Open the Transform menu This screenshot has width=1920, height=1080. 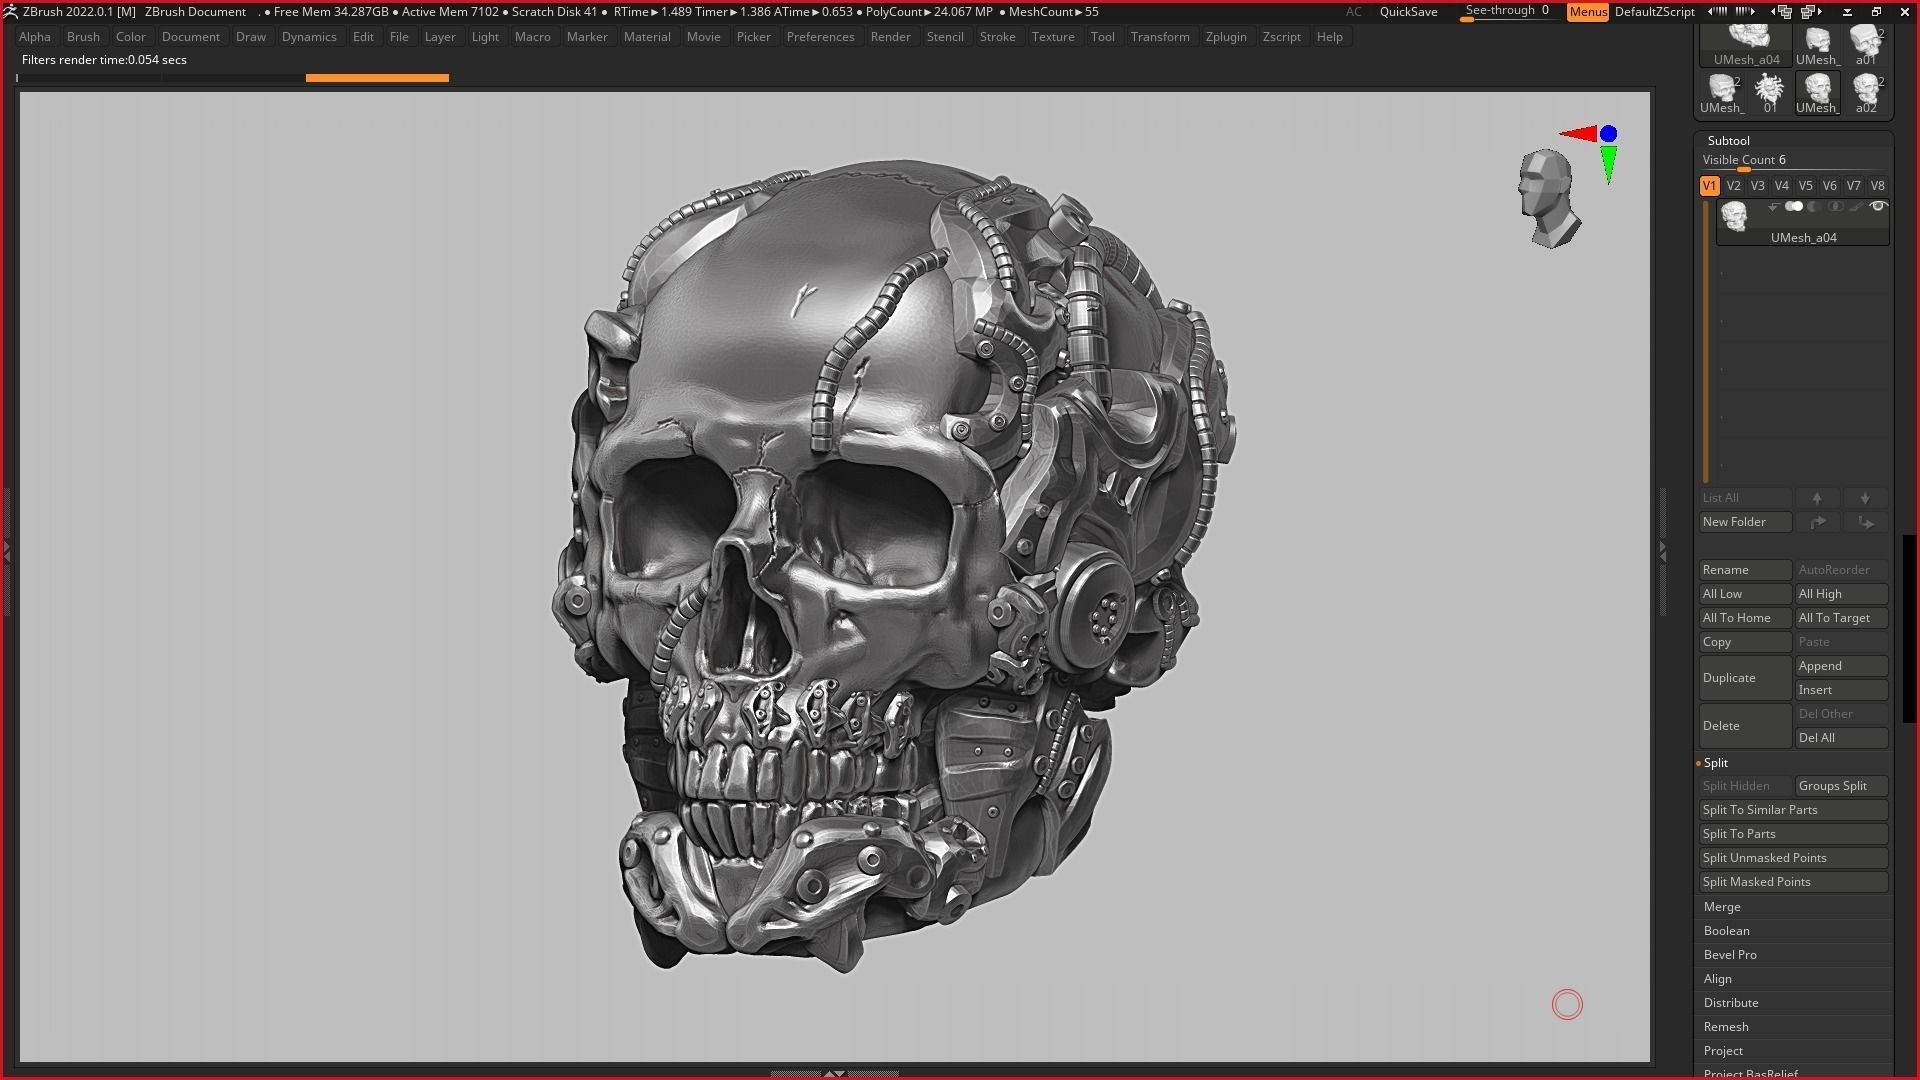click(x=1160, y=37)
